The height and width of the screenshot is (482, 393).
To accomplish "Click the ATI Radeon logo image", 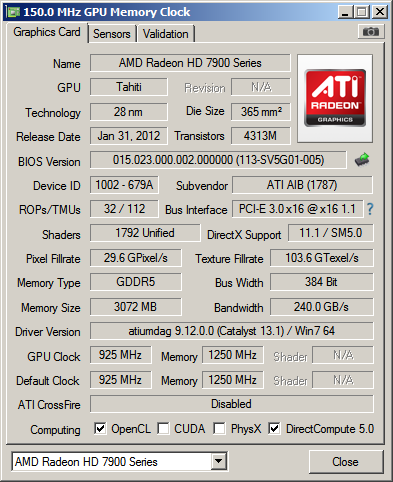I will pos(335,98).
